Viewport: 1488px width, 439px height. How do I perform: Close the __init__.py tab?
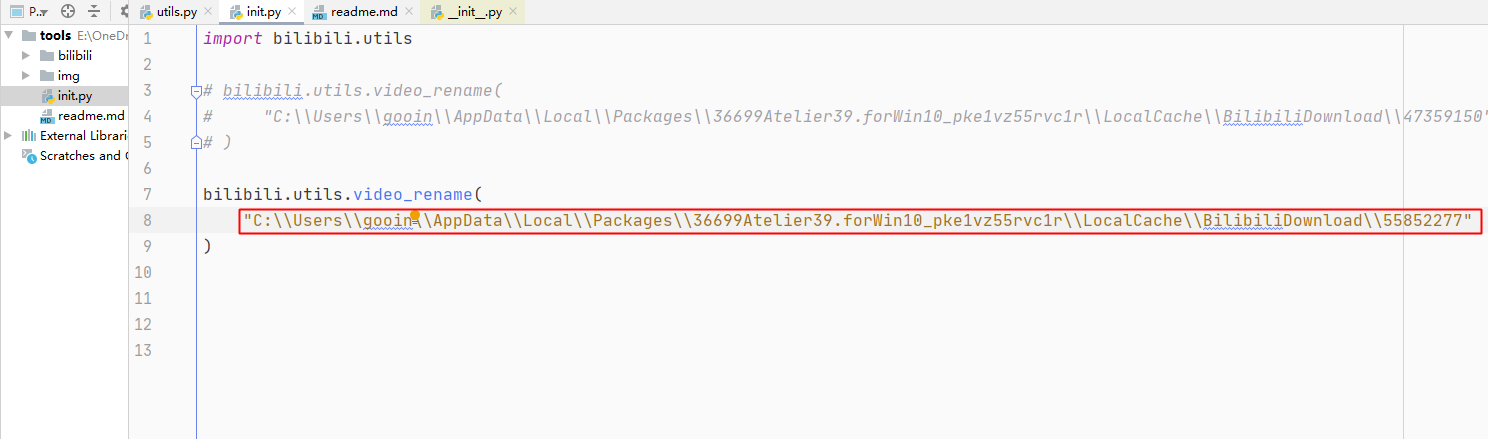pos(513,12)
